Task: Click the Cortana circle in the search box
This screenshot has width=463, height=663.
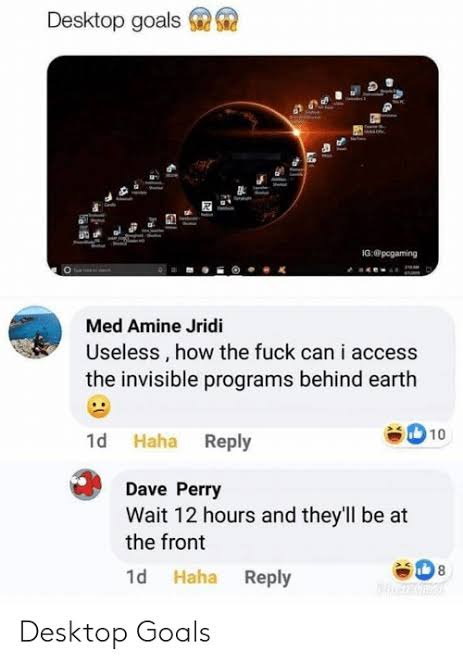Action: point(67,269)
